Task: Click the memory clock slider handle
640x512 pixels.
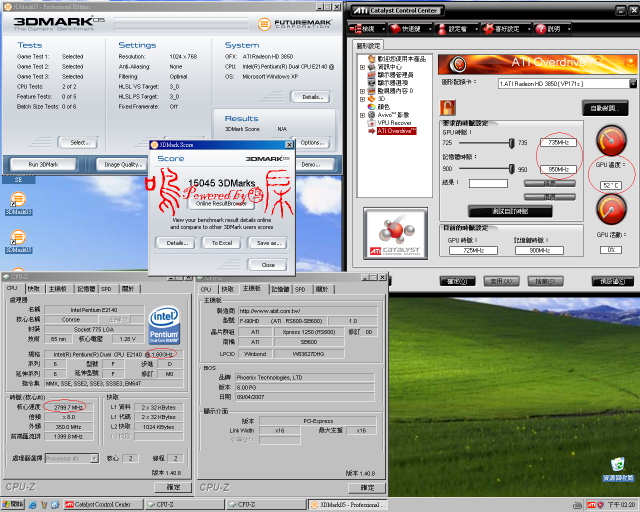Action: tap(511, 169)
